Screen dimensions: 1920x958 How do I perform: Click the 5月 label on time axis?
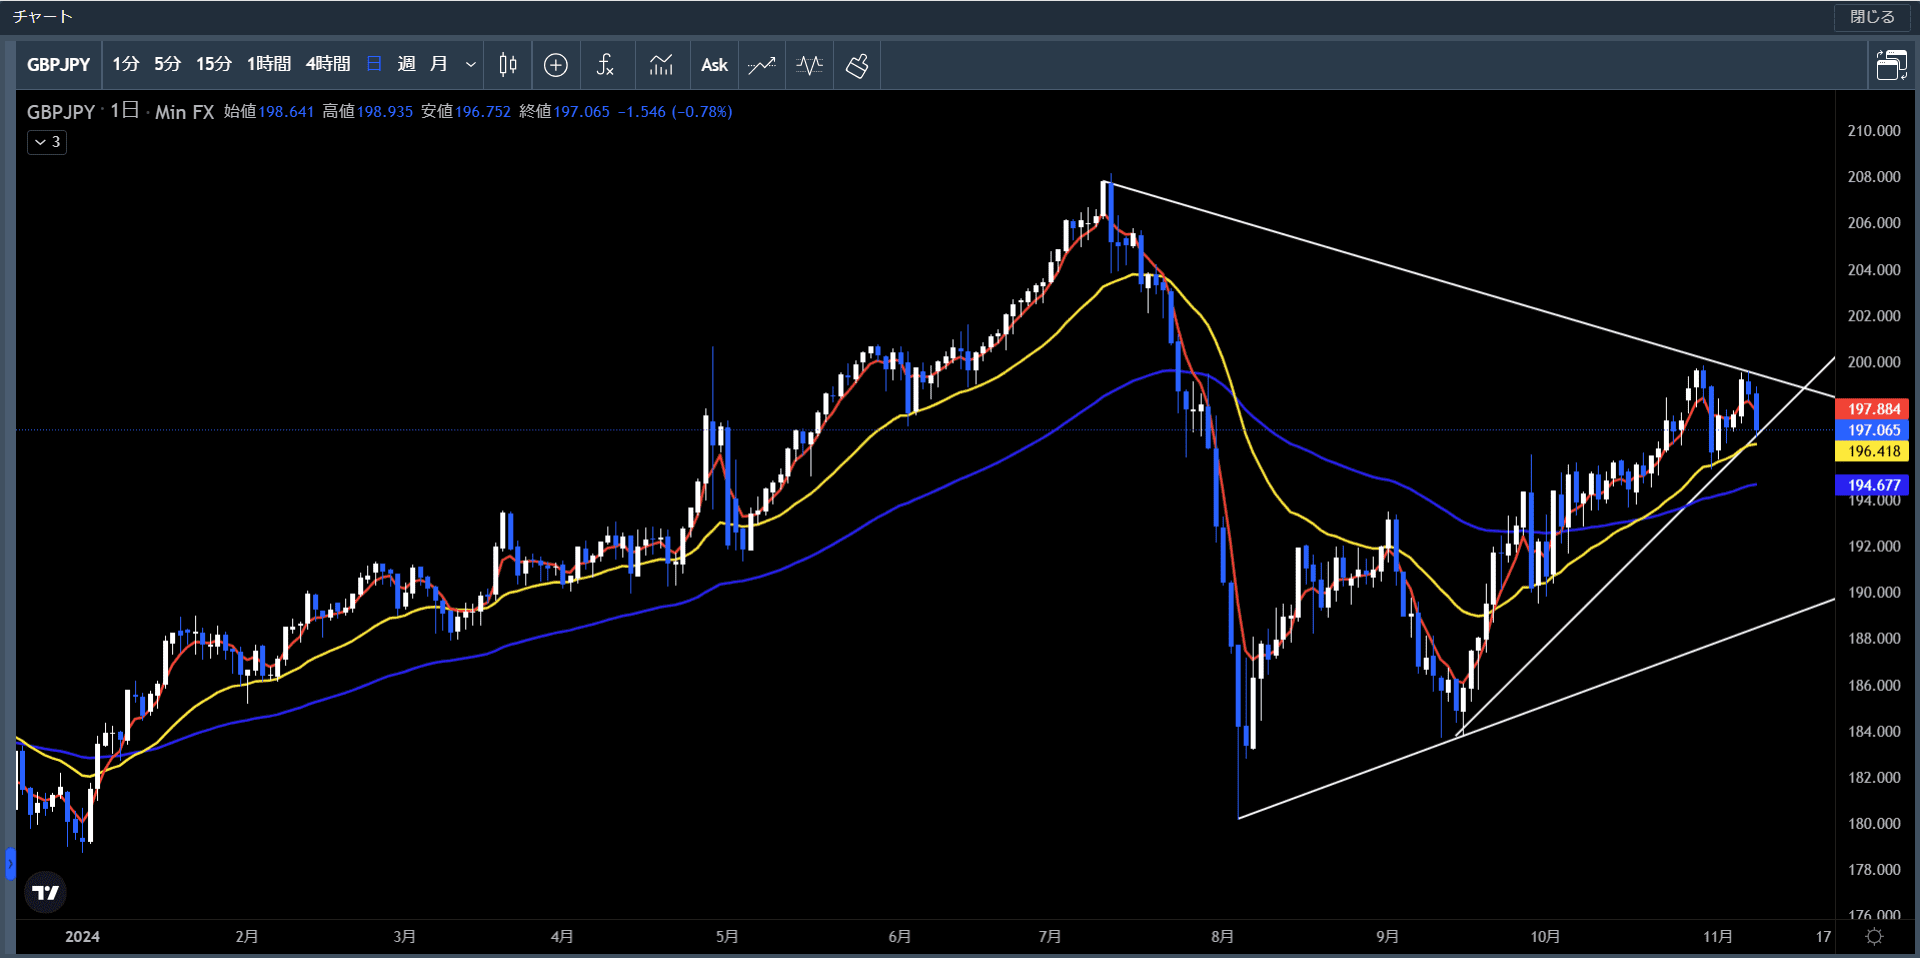tap(727, 937)
